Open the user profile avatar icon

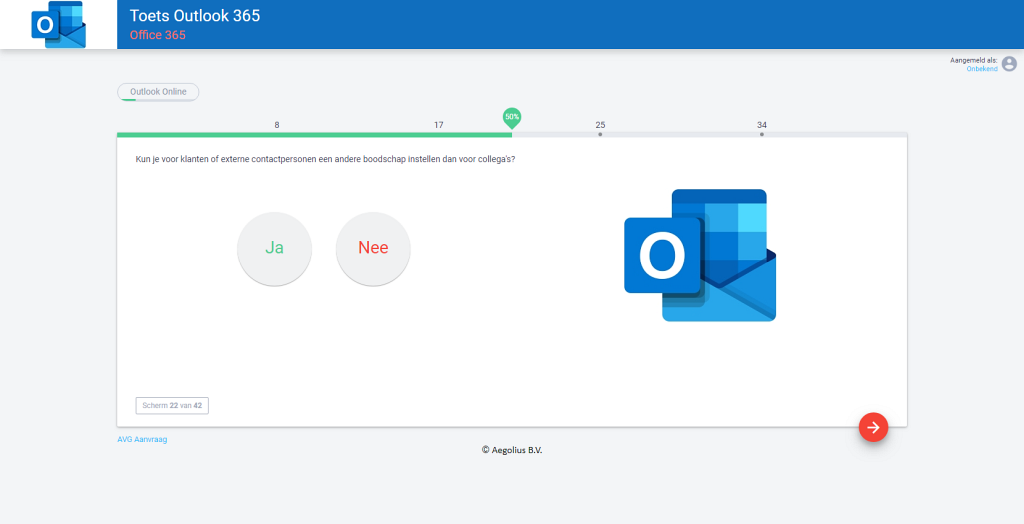[x=1009, y=63]
